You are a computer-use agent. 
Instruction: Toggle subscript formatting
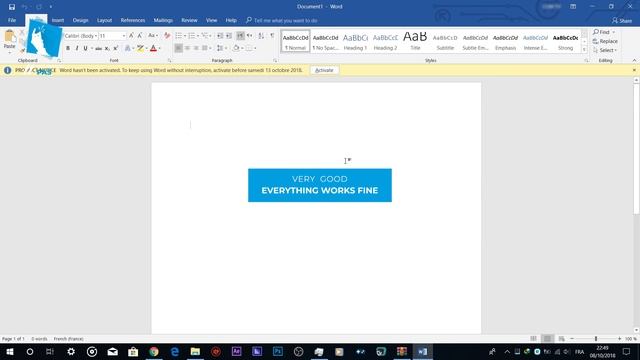tap(107, 48)
